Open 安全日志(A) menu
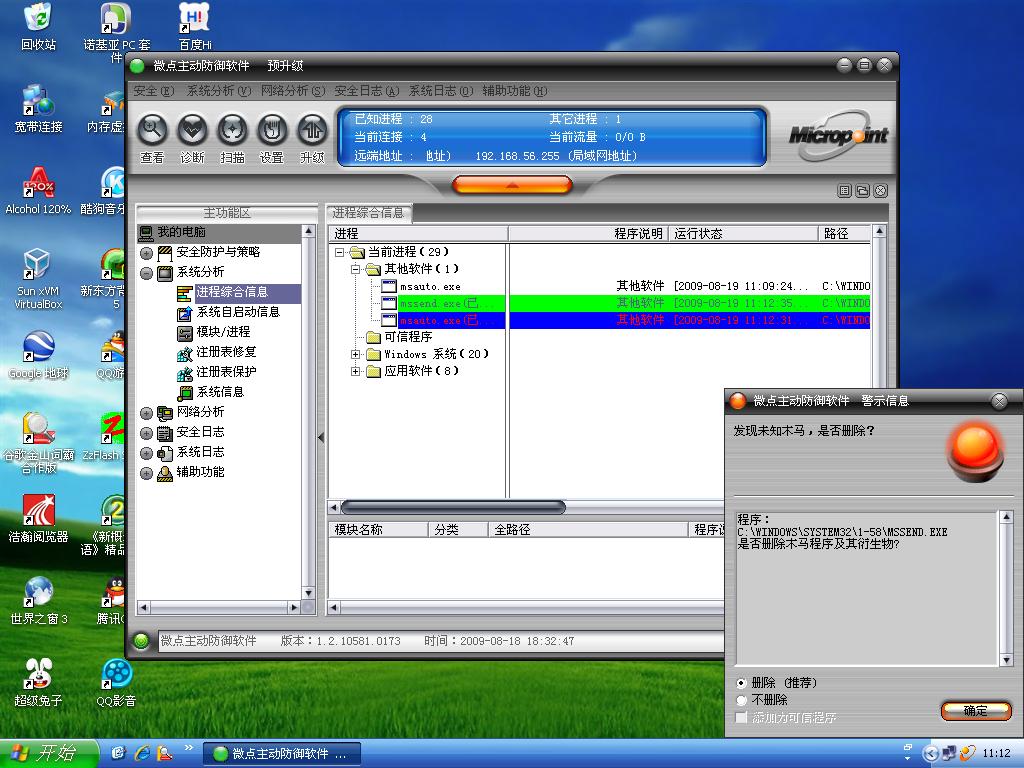The width and height of the screenshot is (1024, 768). pyautogui.click(x=366, y=91)
